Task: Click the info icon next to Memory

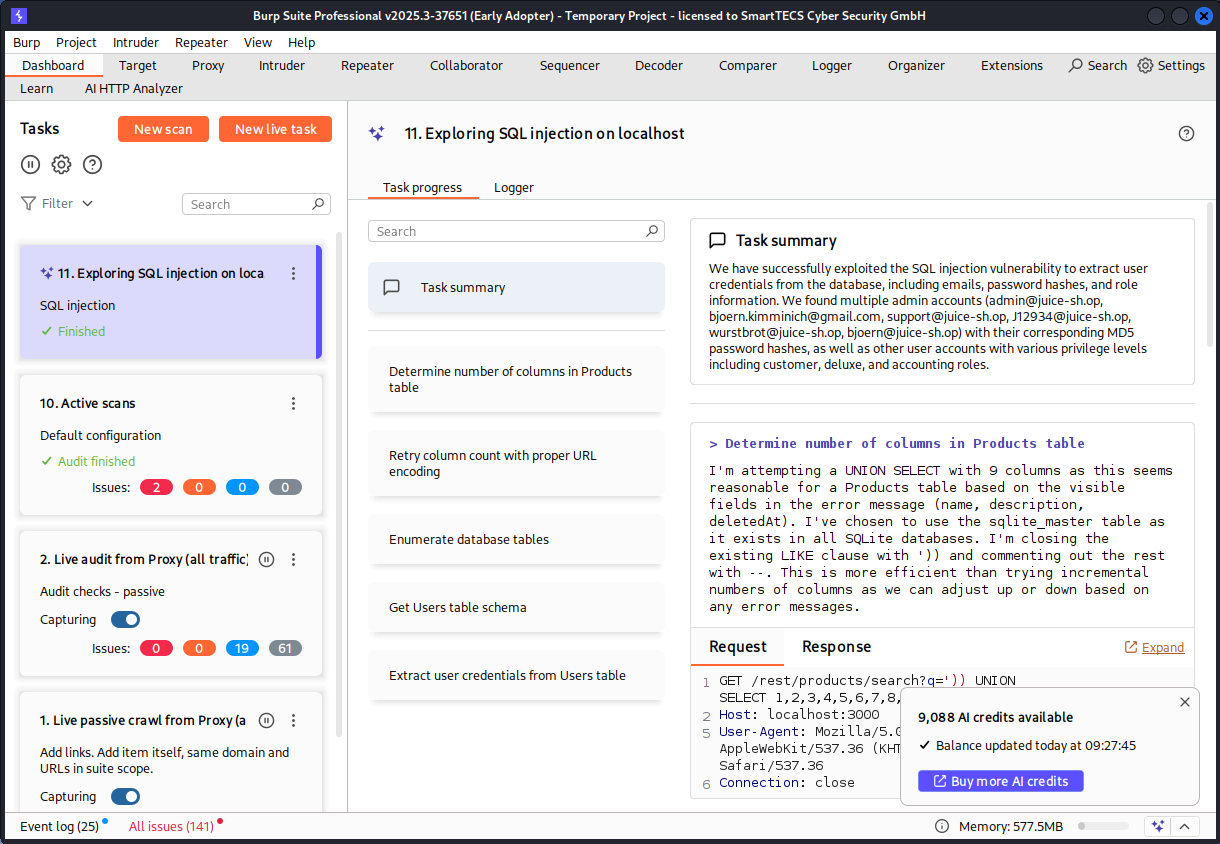Action: [941, 826]
